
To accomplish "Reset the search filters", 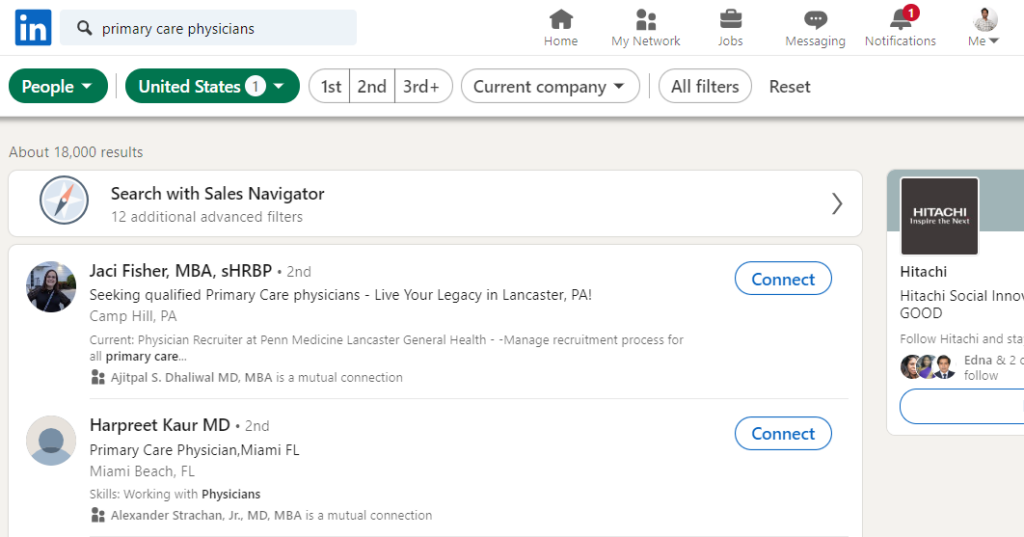I will (789, 87).
